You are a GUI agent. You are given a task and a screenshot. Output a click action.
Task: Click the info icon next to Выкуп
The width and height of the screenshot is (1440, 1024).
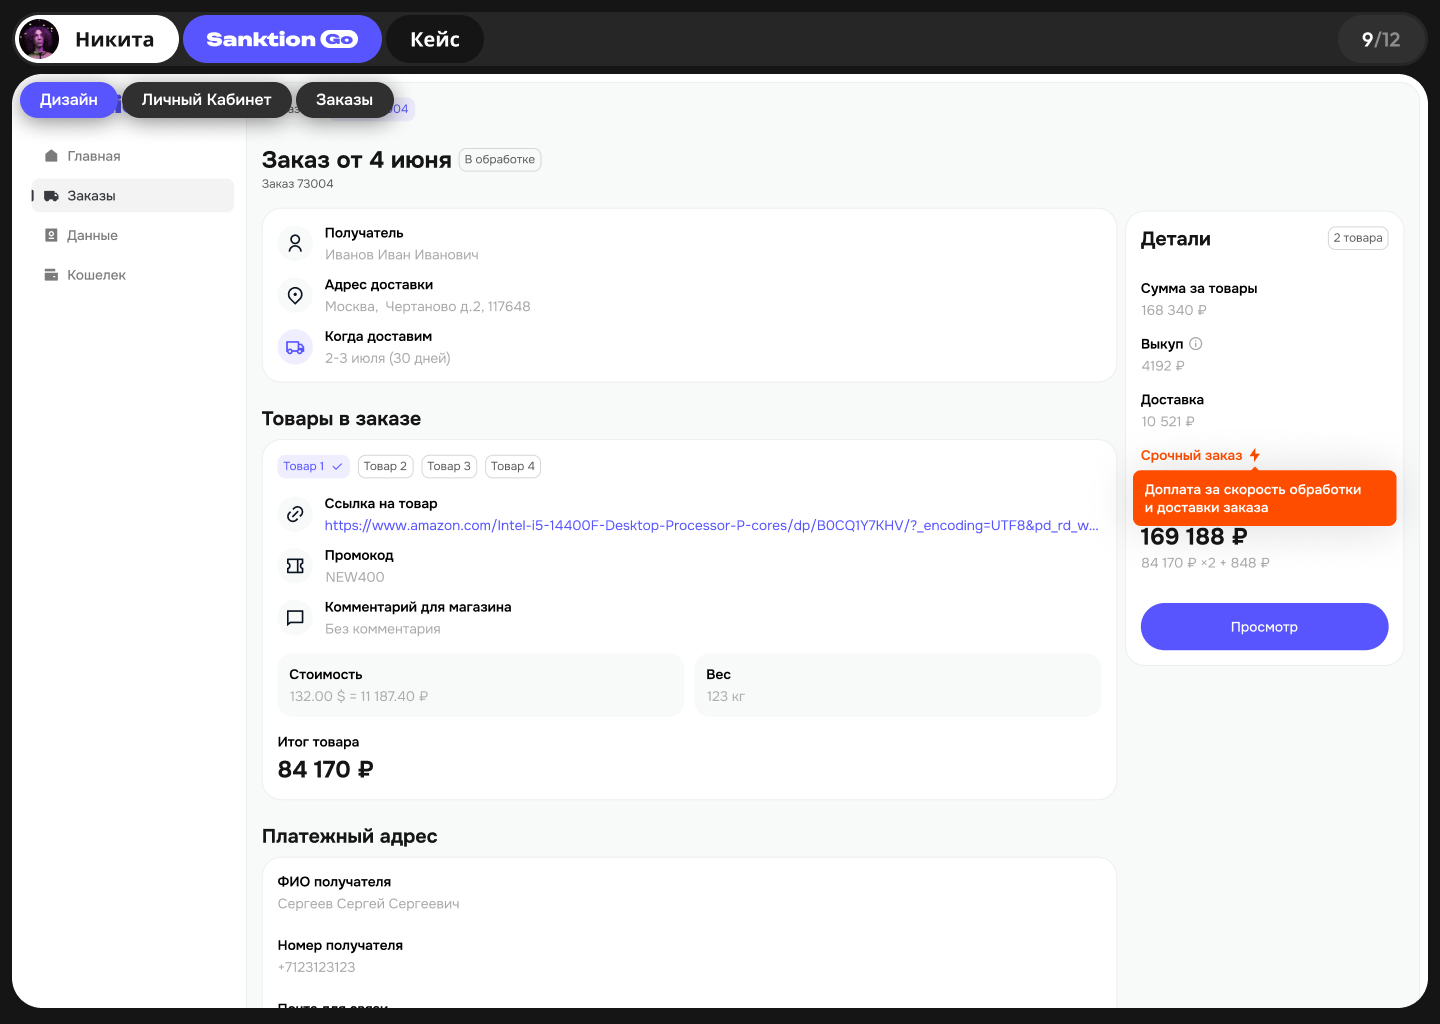(1194, 342)
